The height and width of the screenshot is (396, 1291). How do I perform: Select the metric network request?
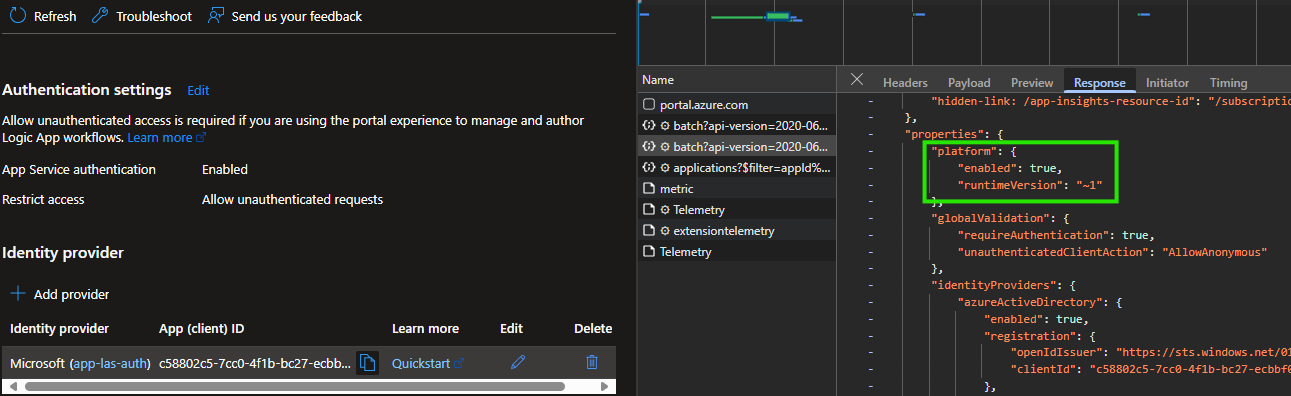[736, 188]
